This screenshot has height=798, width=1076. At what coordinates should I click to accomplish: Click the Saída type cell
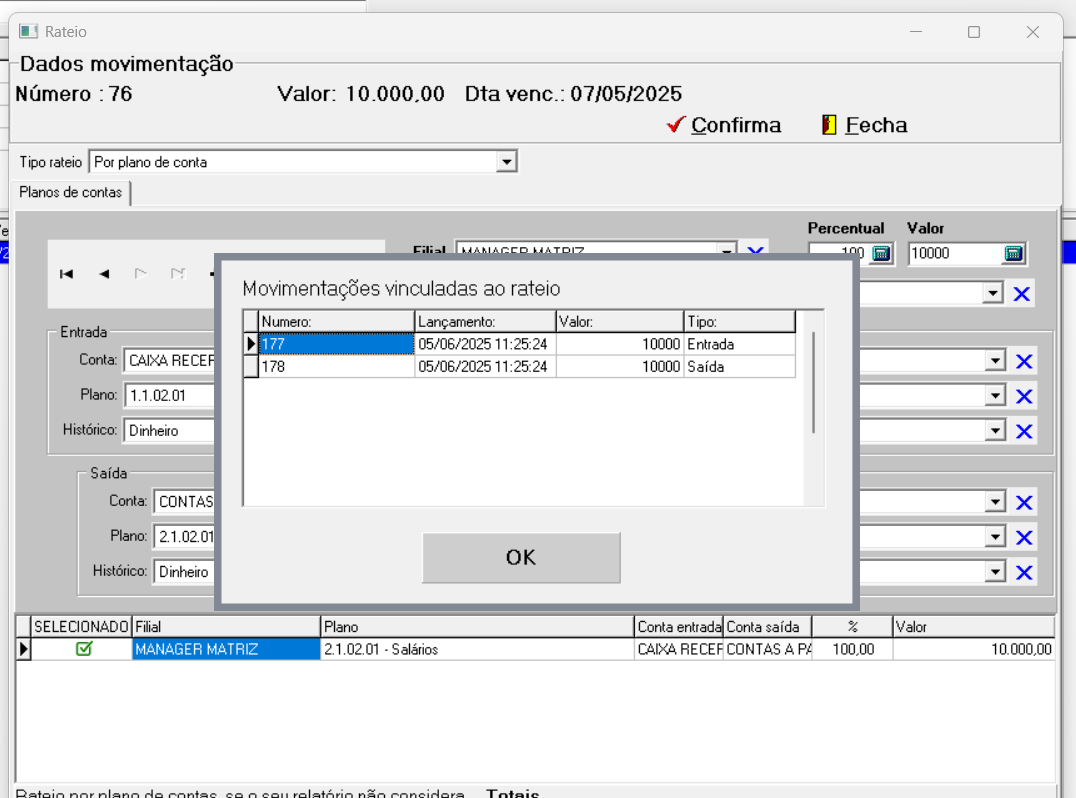pos(740,366)
